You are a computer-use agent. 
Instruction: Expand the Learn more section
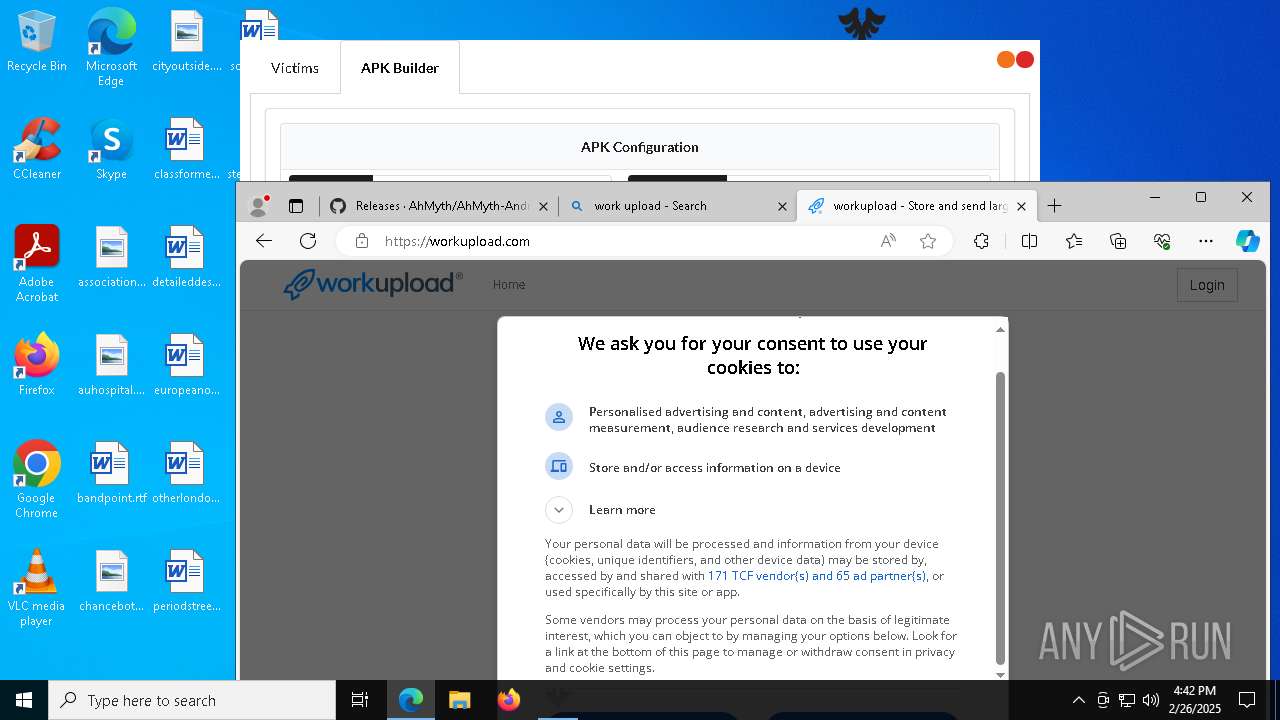(x=559, y=509)
